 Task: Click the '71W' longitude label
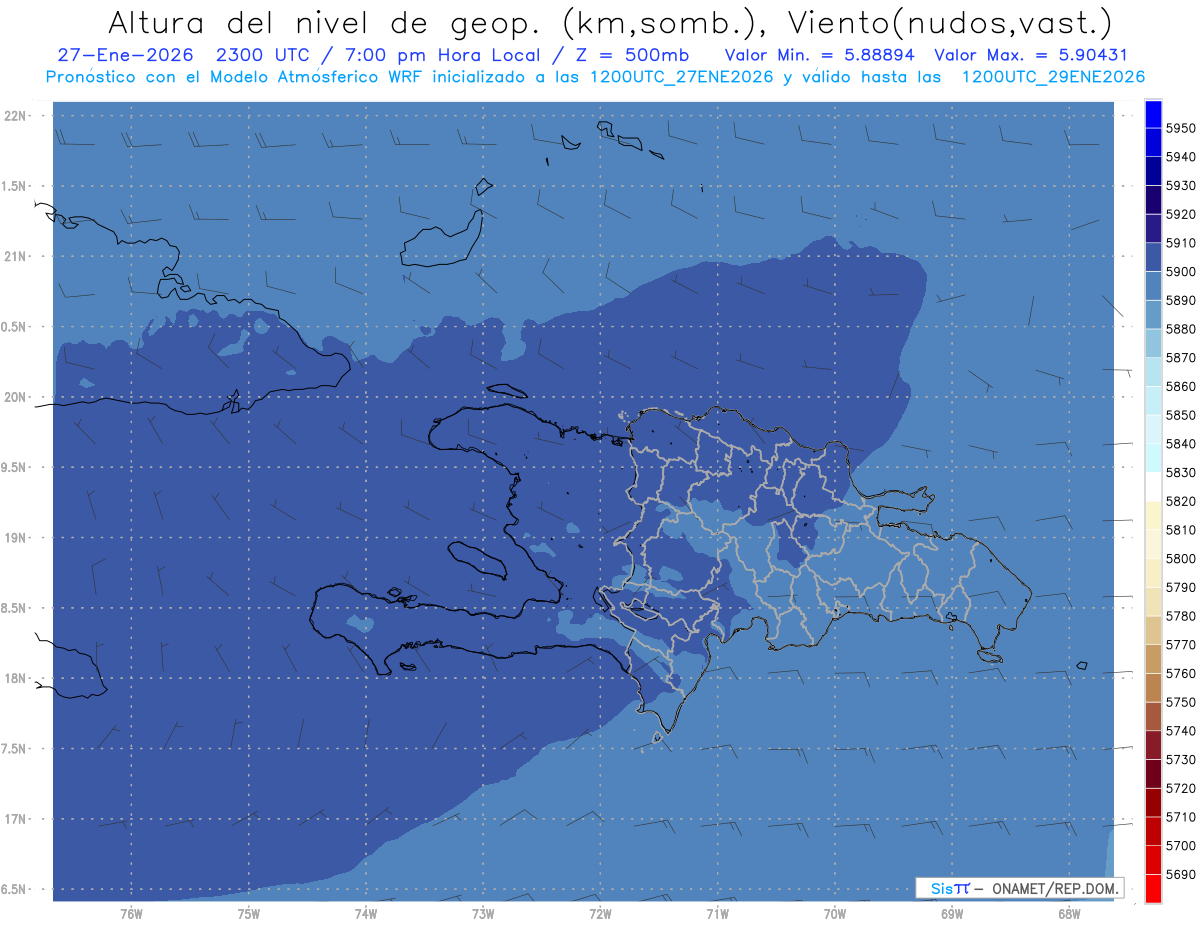717,914
